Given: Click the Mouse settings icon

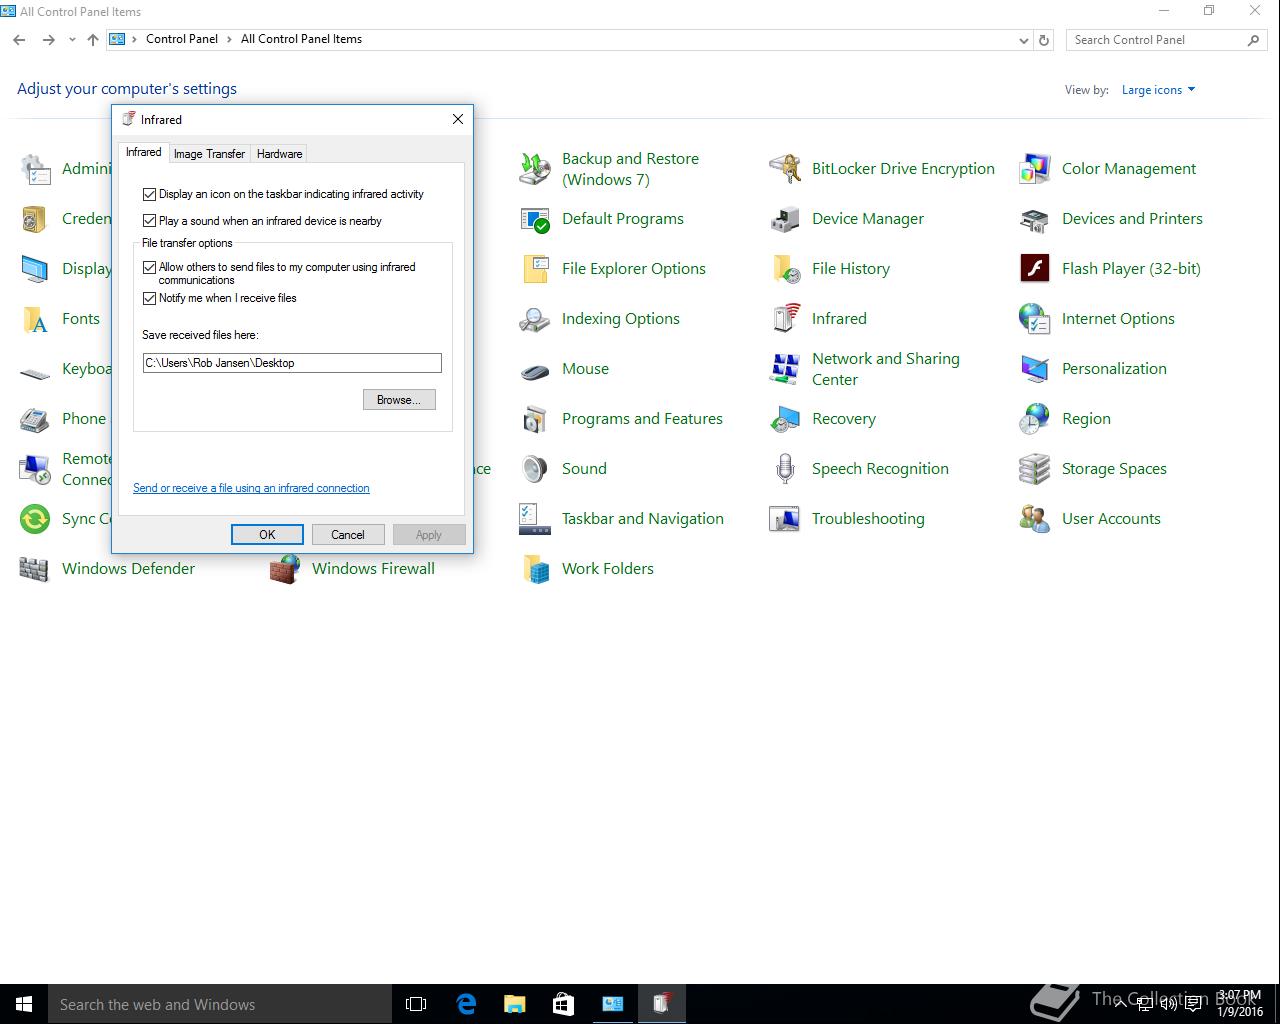Looking at the screenshot, I should (x=535, y=369).
